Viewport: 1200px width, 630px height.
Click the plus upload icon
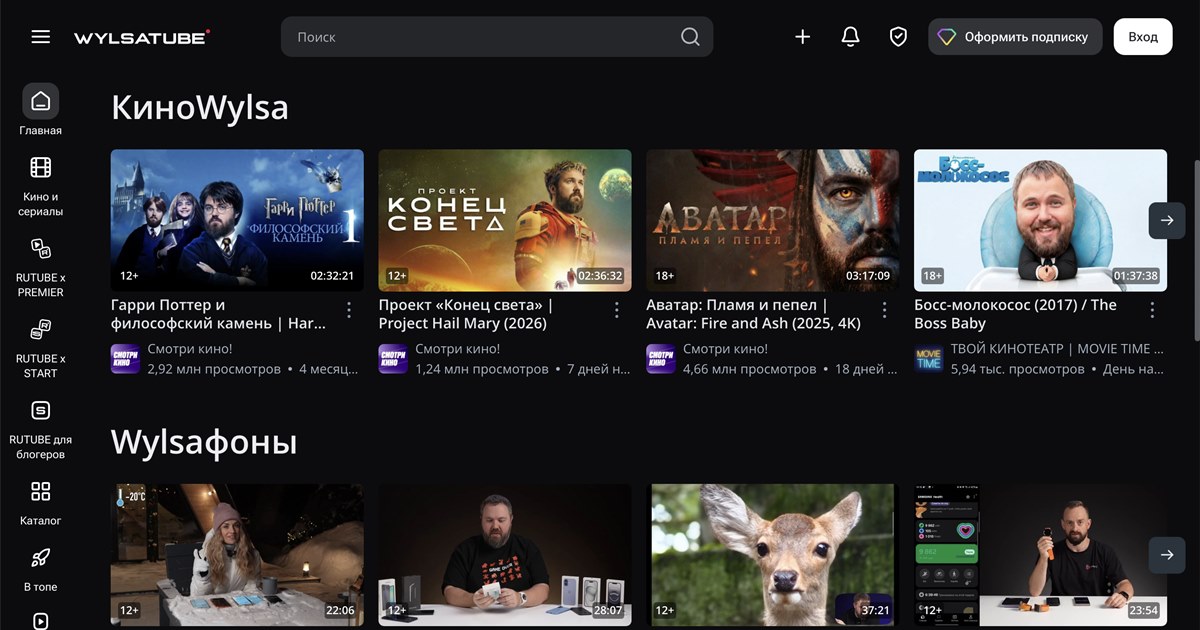tap(802, 37)
